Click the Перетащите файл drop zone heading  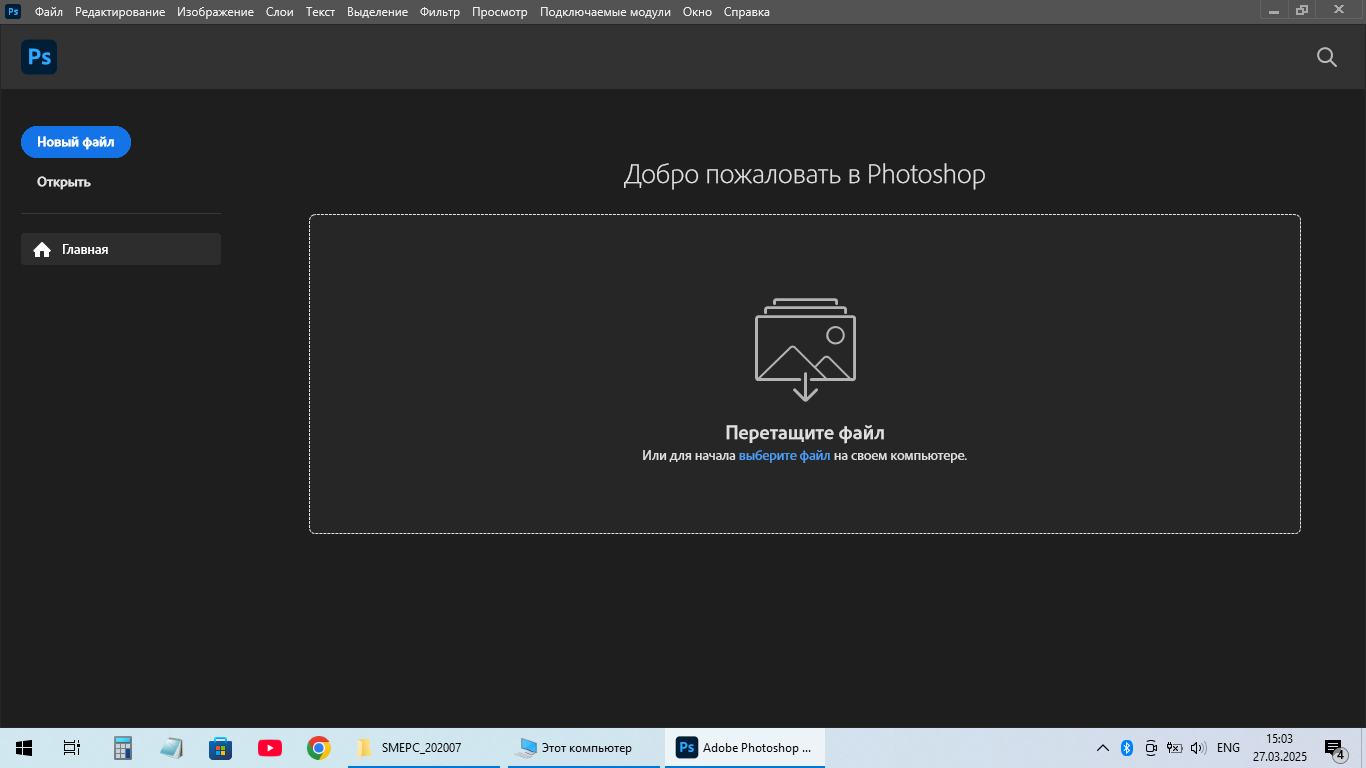click(x=805, y=433)
